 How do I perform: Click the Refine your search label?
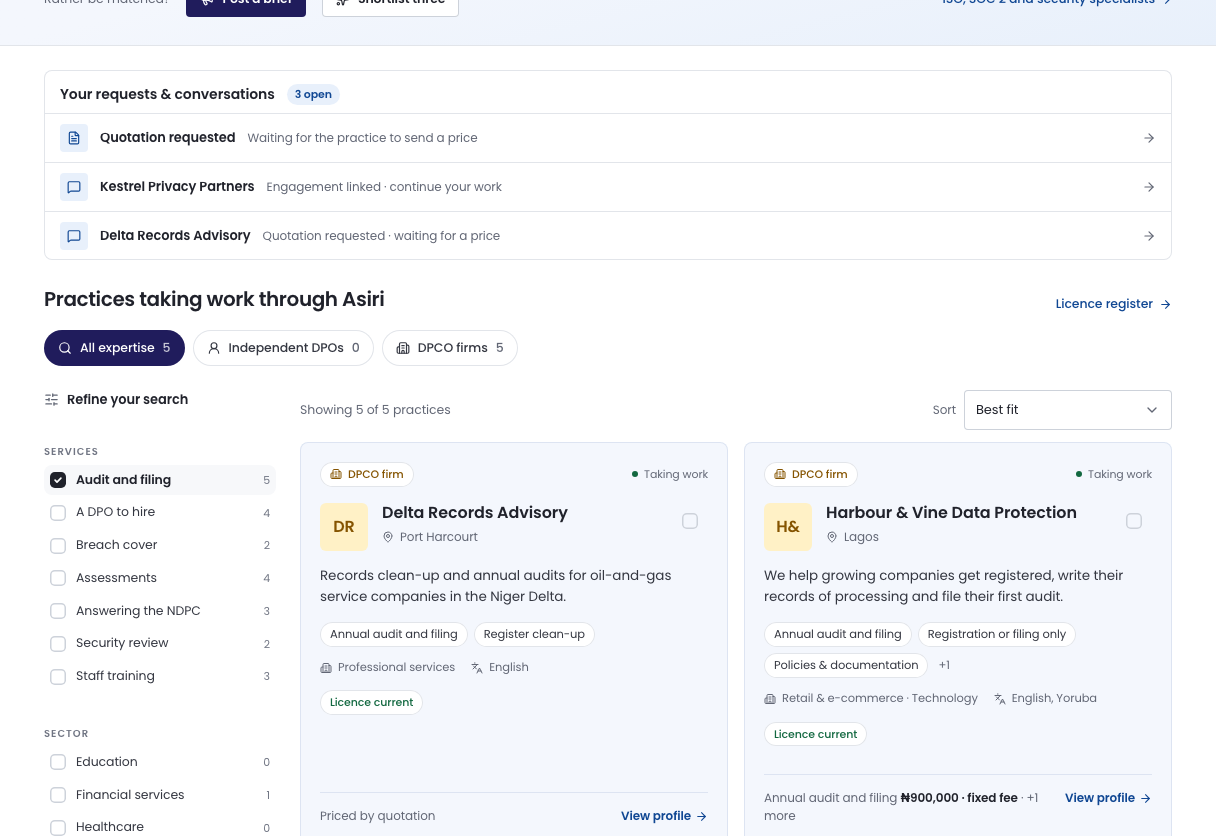[127, 399]
